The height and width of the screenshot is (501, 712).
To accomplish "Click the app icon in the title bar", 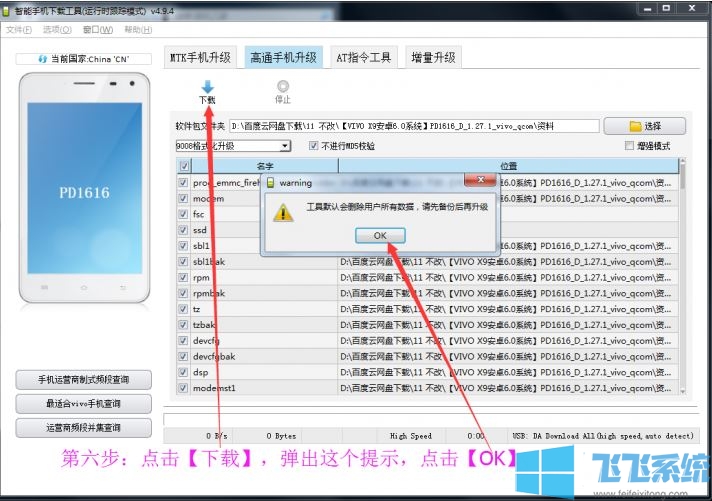I will 6,10.
